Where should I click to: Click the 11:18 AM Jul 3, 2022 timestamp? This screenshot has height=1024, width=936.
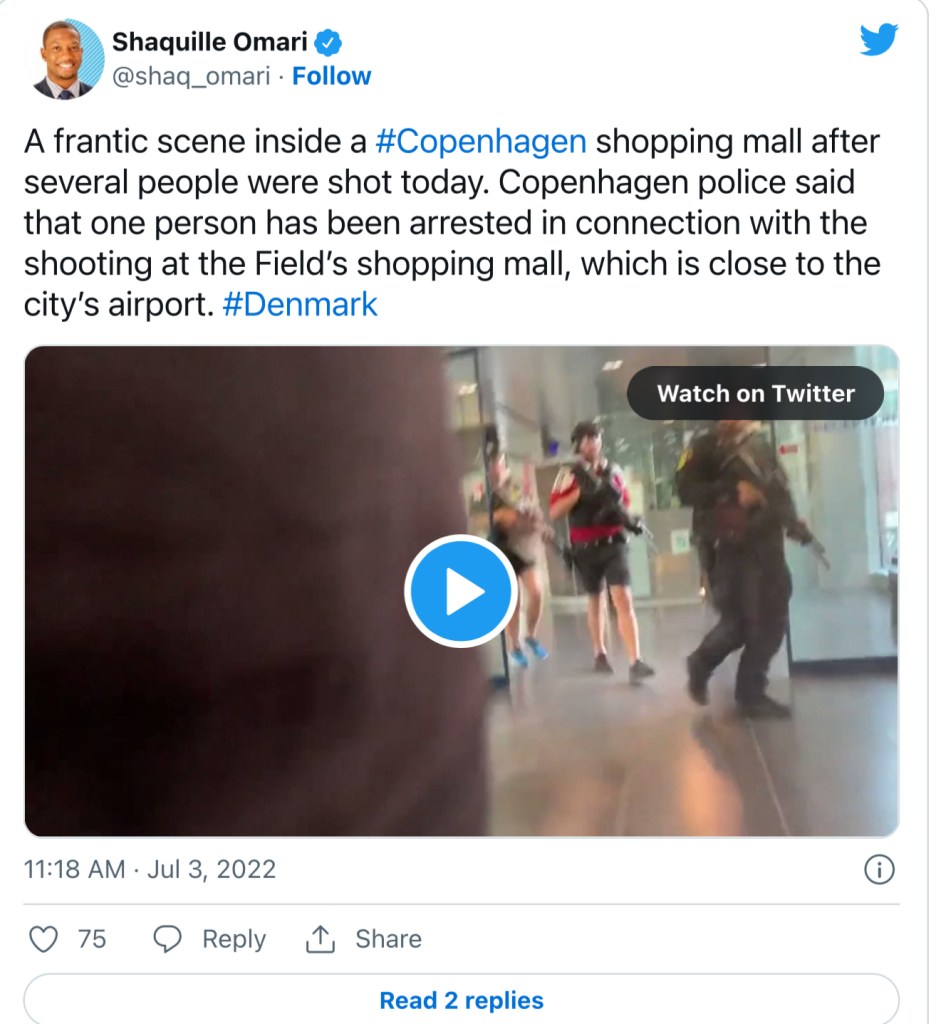tap(150, 869)
